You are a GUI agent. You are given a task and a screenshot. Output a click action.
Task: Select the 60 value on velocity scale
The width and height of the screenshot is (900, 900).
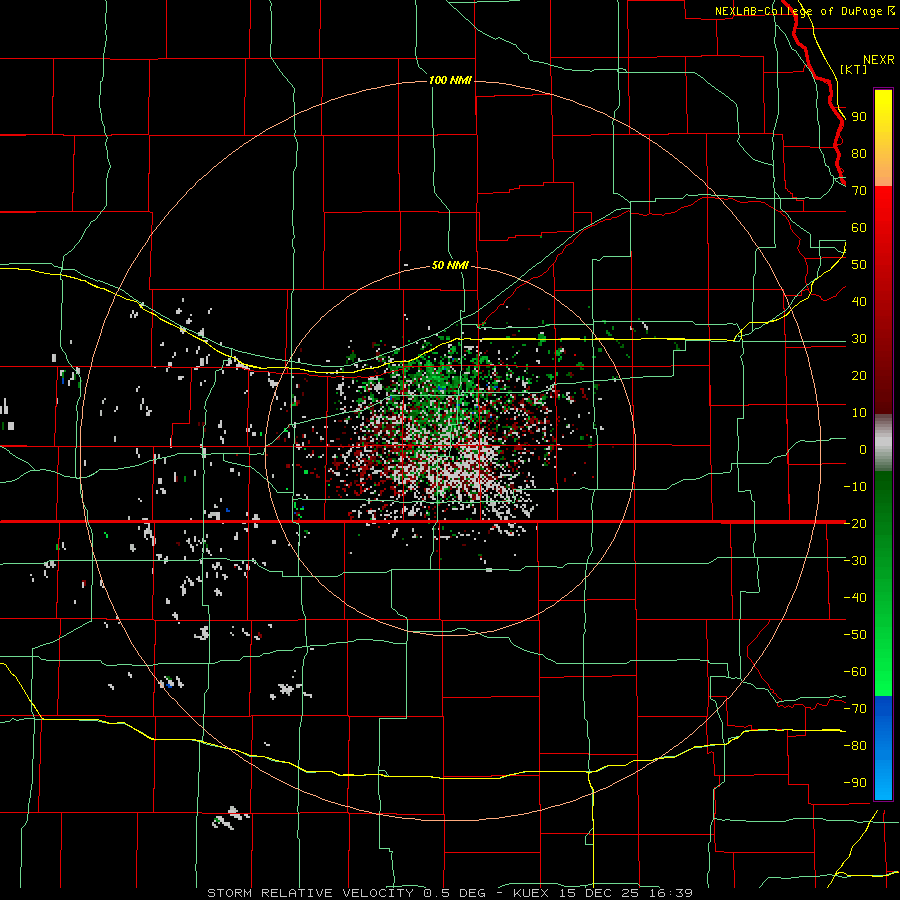tap(859, 227)
